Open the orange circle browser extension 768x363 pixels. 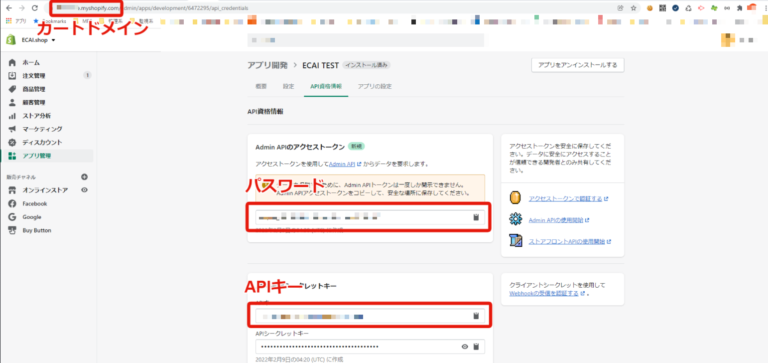650,8
